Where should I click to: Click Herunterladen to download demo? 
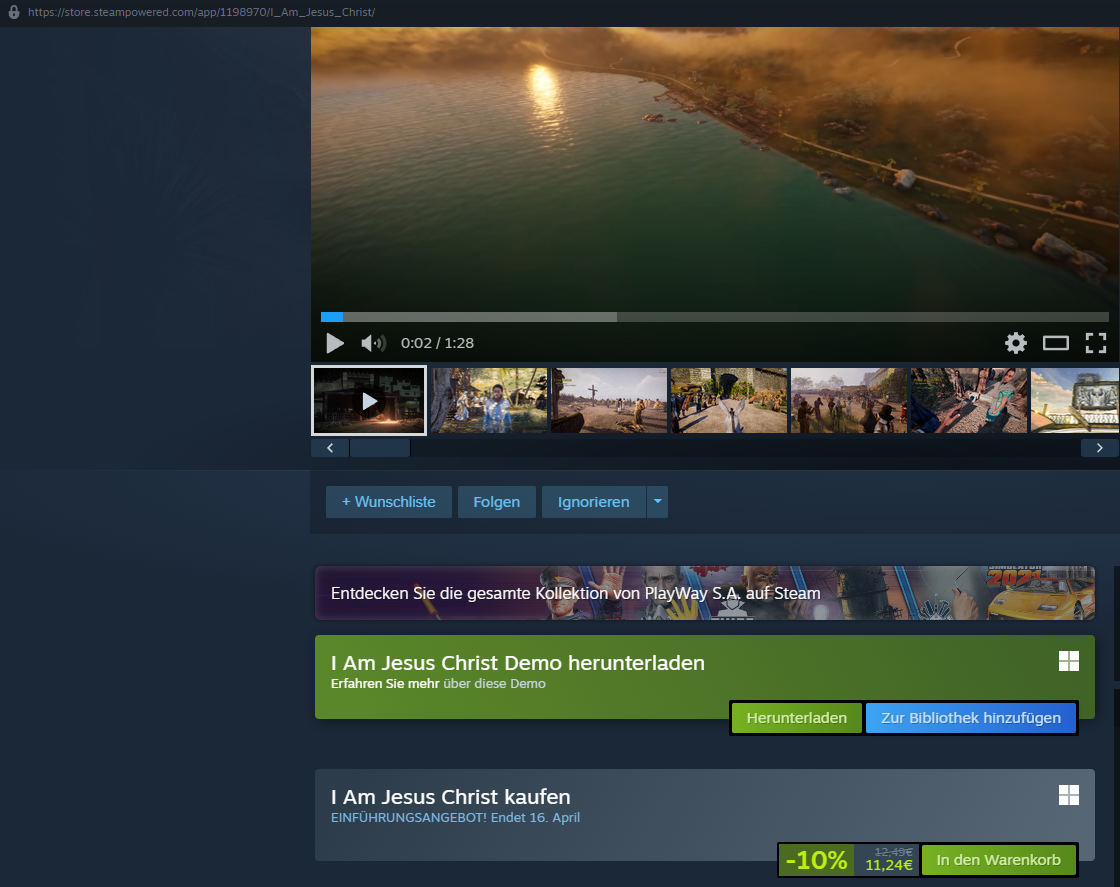click(797, 718)
